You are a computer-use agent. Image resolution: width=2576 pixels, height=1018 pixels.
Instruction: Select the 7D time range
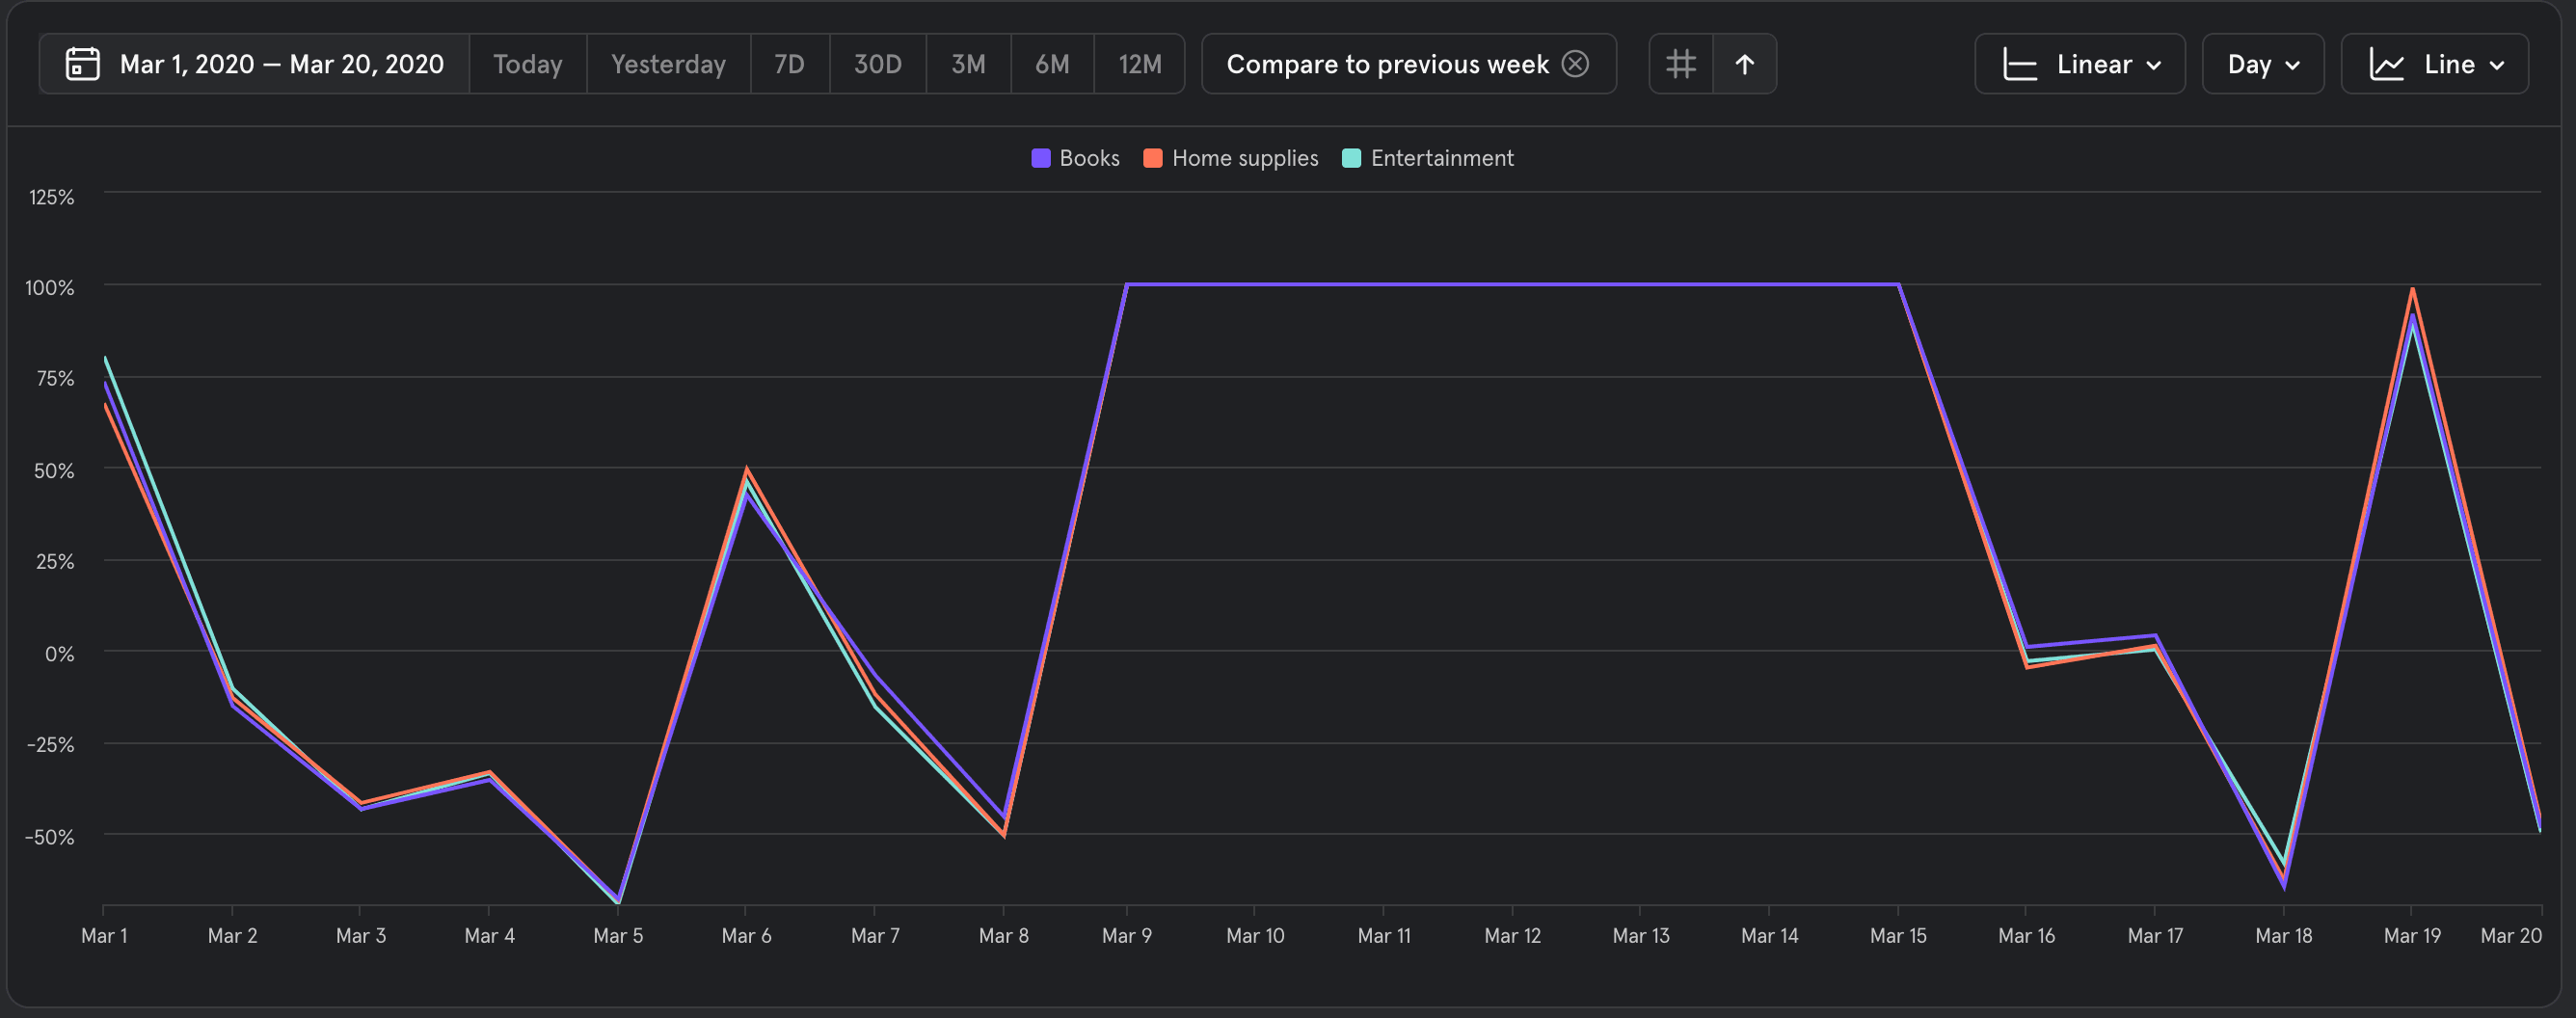click(x=789, y=64)
